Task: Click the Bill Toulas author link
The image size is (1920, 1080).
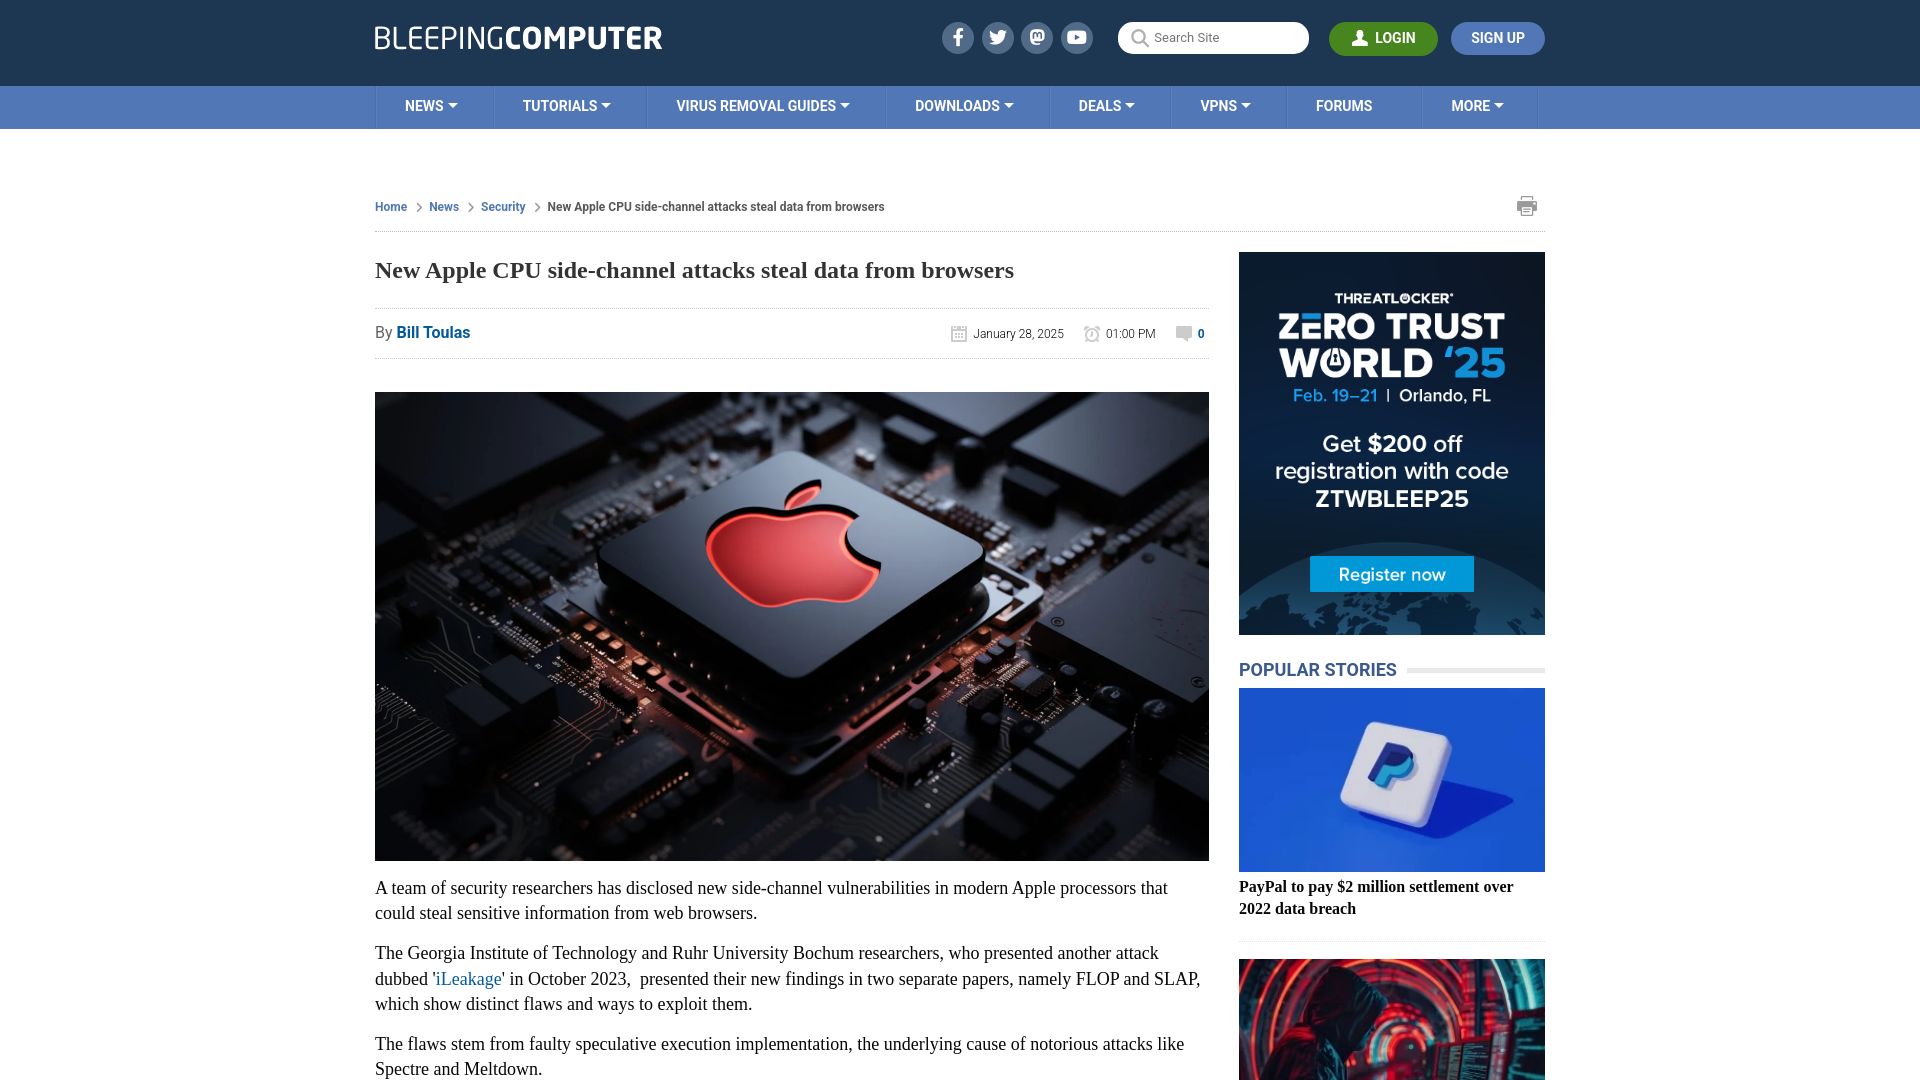Action: (433, 332)
